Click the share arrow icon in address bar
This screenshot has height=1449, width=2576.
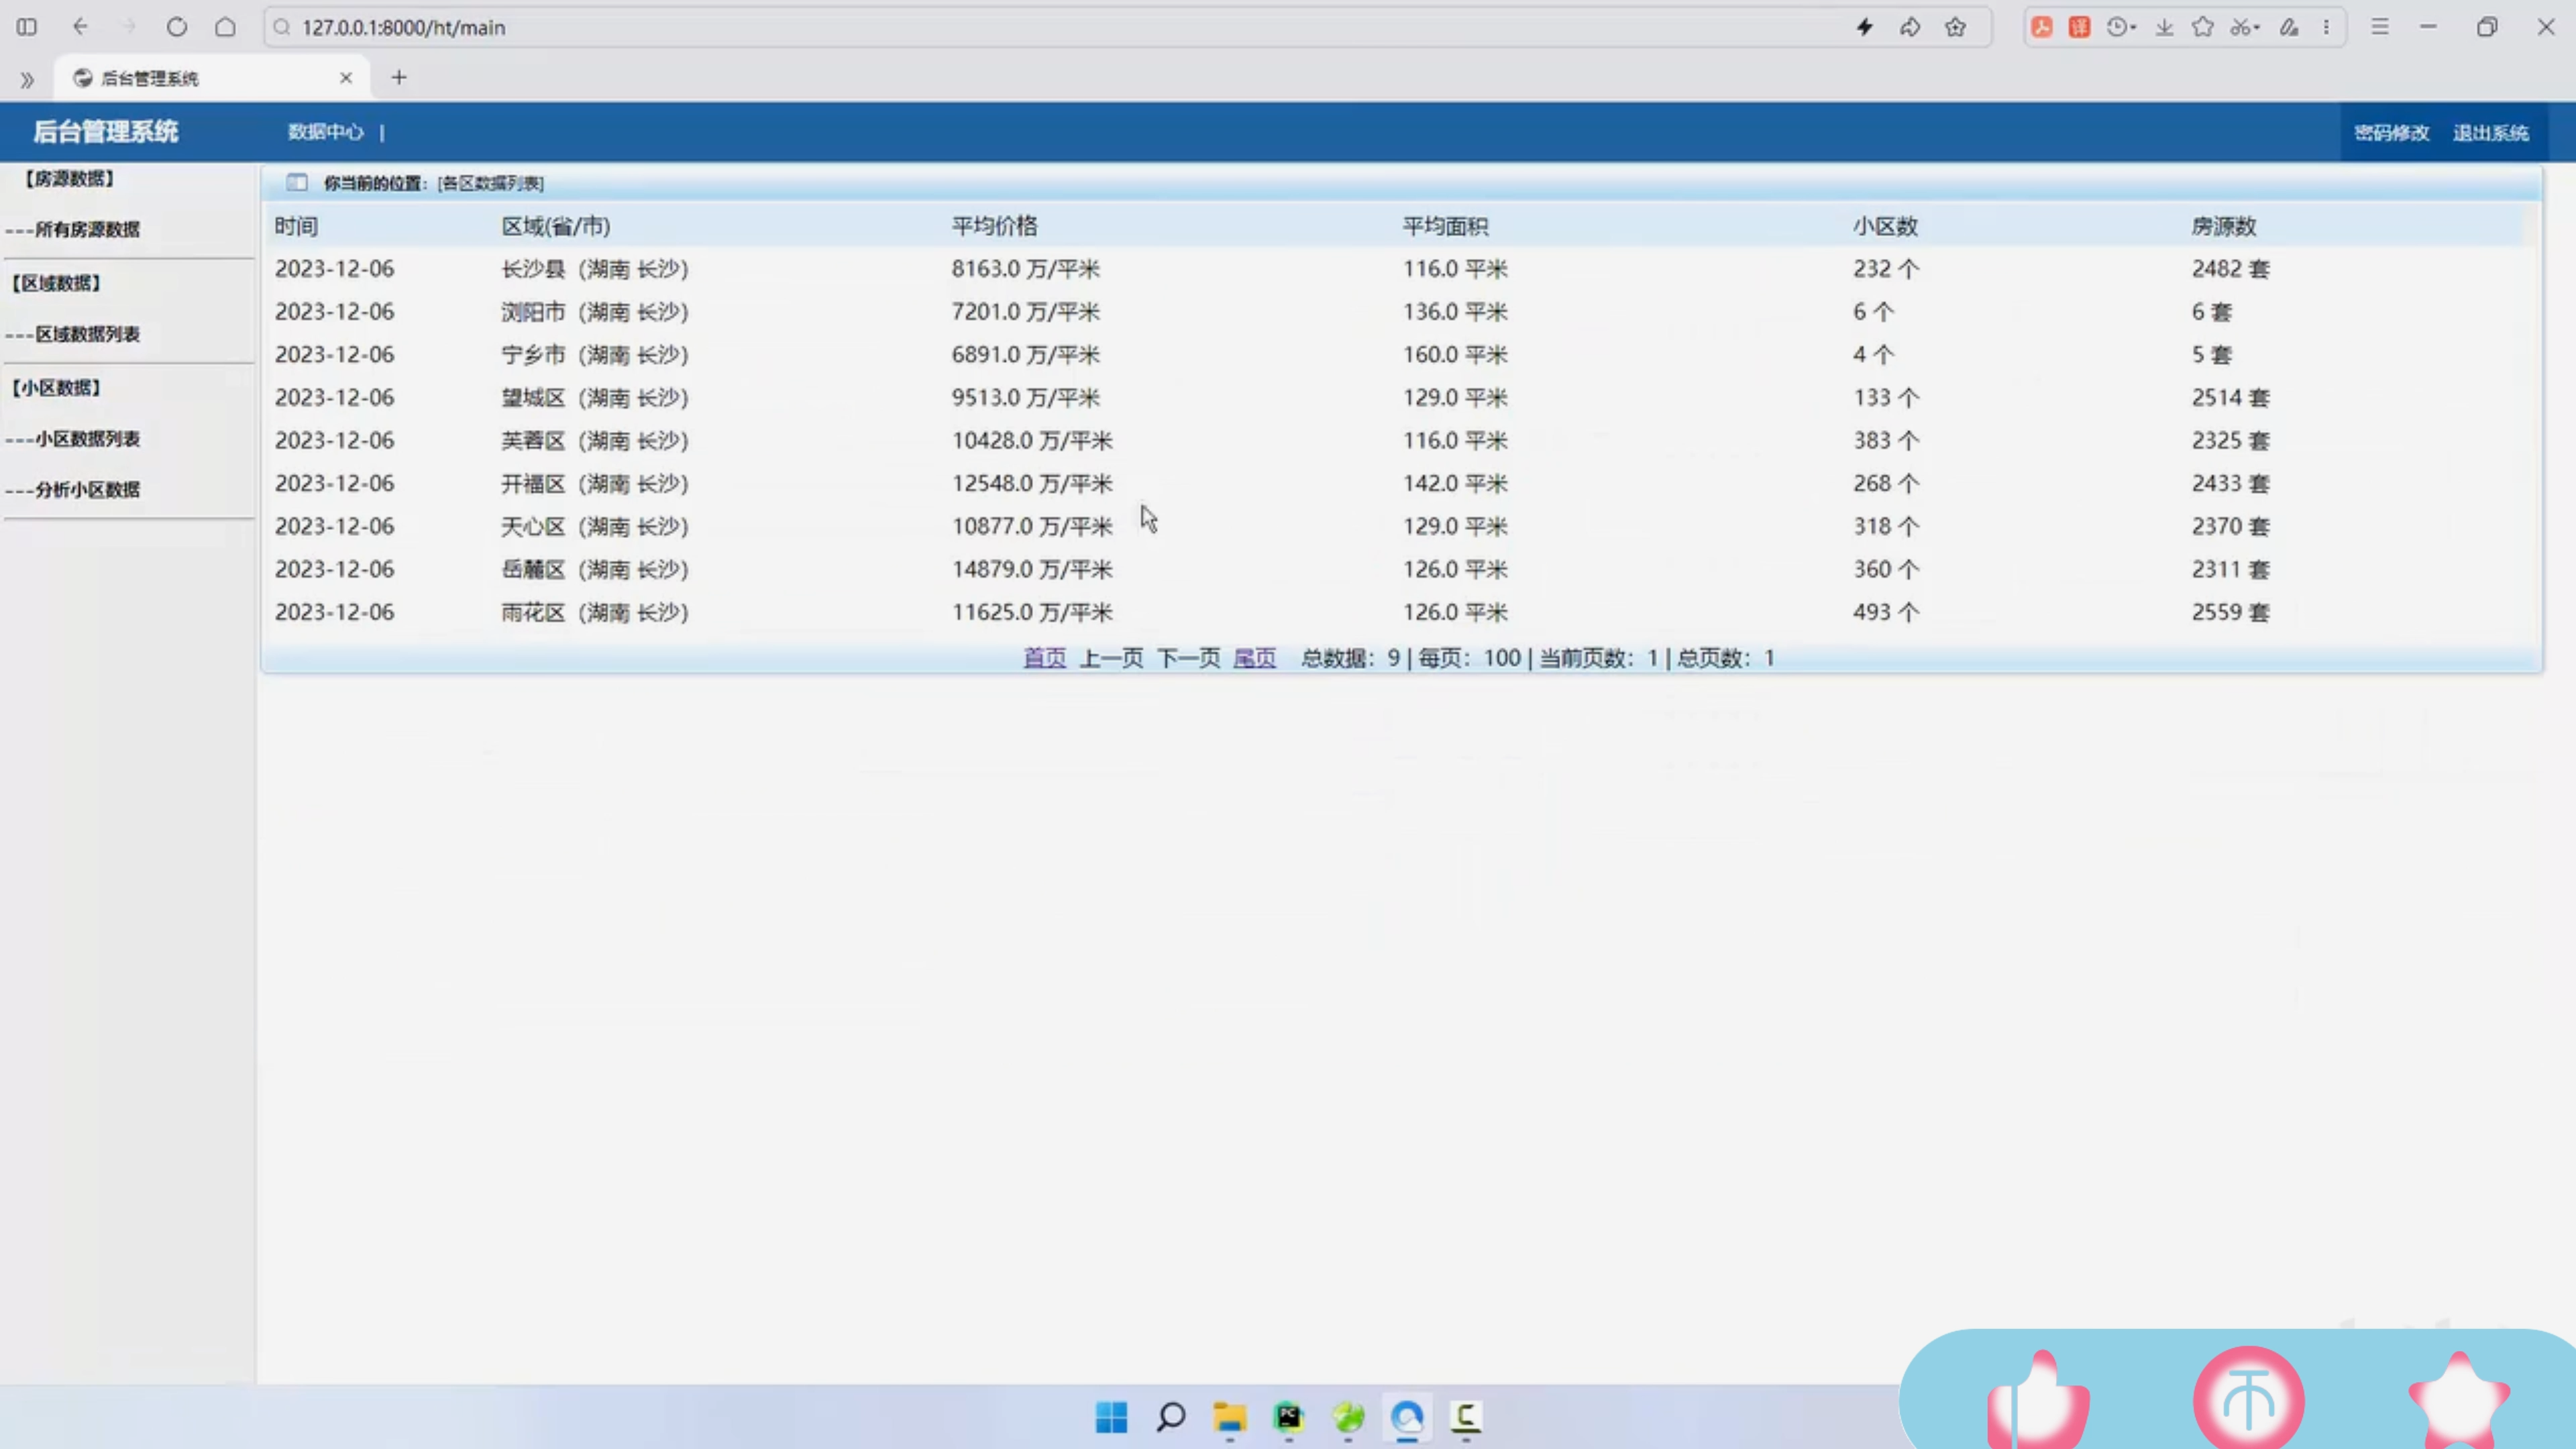coord(1910,27)
